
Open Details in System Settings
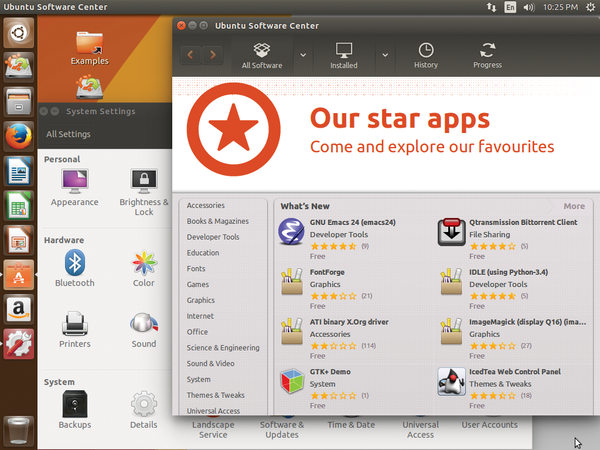point(144,409)
